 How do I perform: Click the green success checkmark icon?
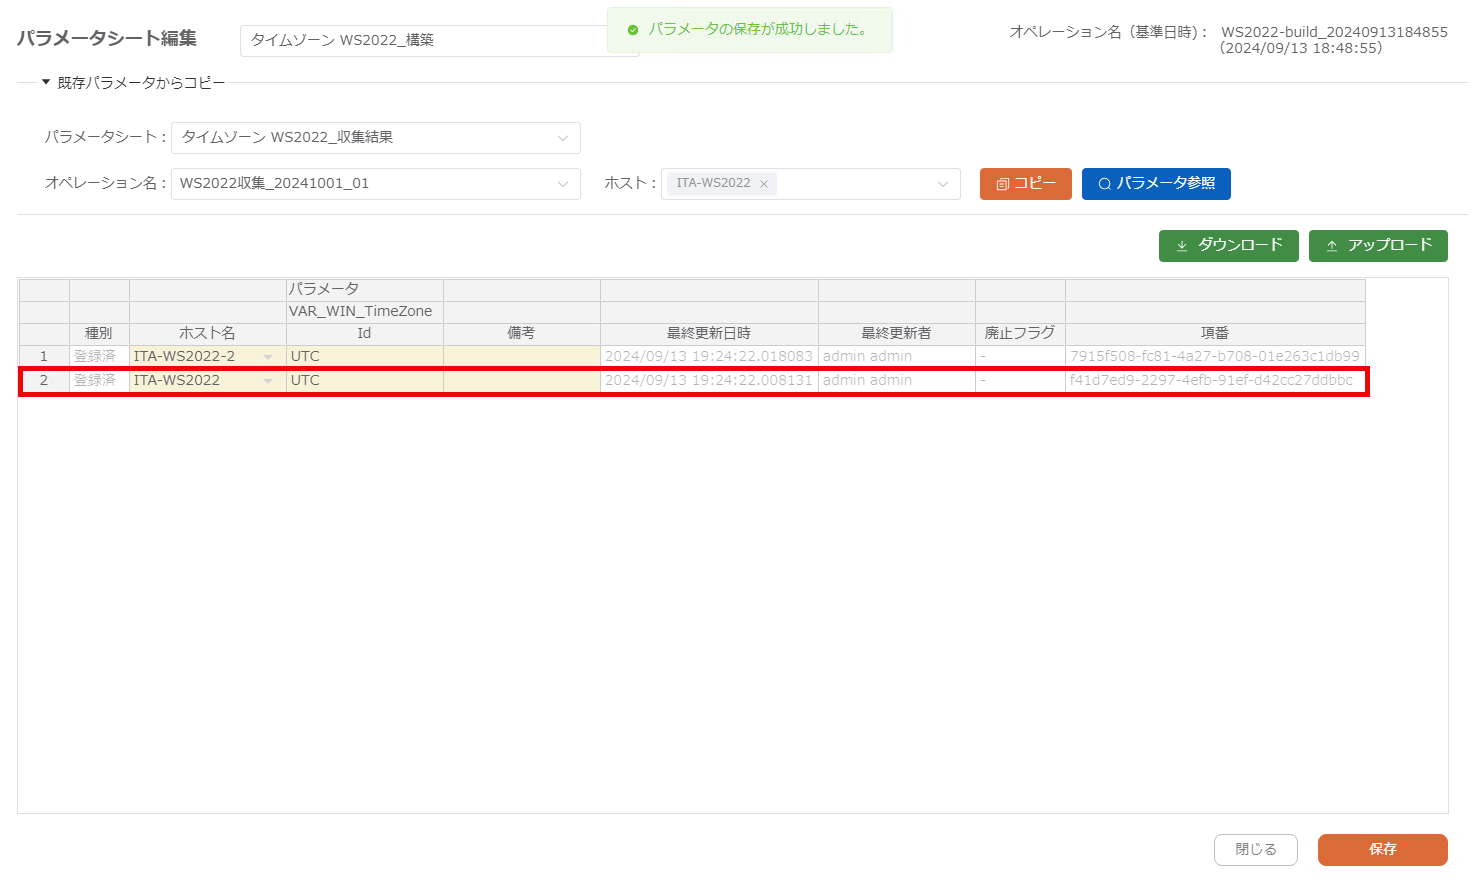coord(632,30)
